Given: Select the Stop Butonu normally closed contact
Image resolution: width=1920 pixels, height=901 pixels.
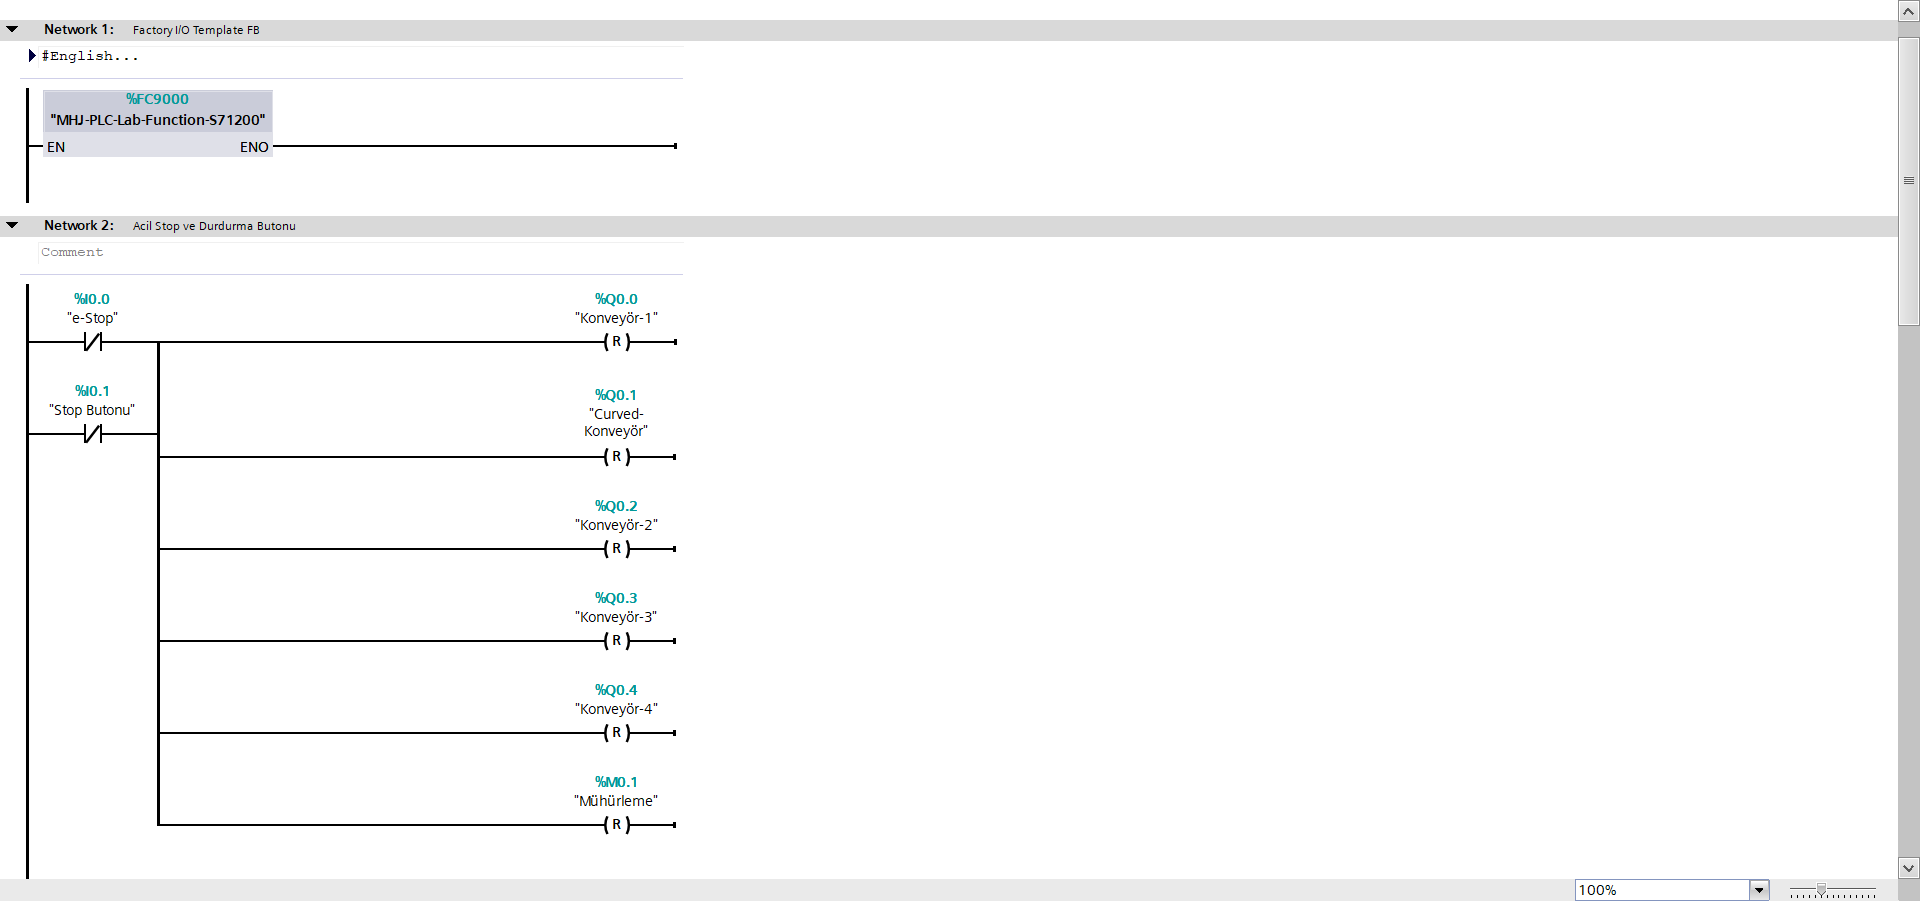Looking at the screenshot, I should point(93,434).
